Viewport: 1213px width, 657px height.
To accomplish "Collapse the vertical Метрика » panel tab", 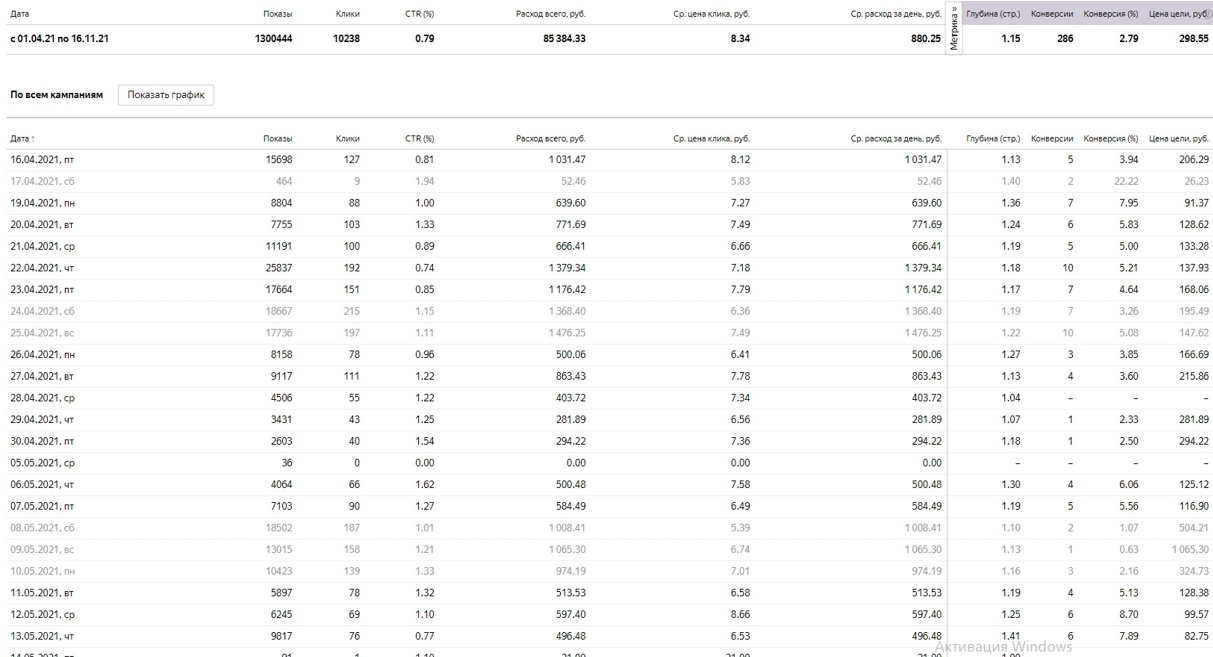I will [954, 29].
